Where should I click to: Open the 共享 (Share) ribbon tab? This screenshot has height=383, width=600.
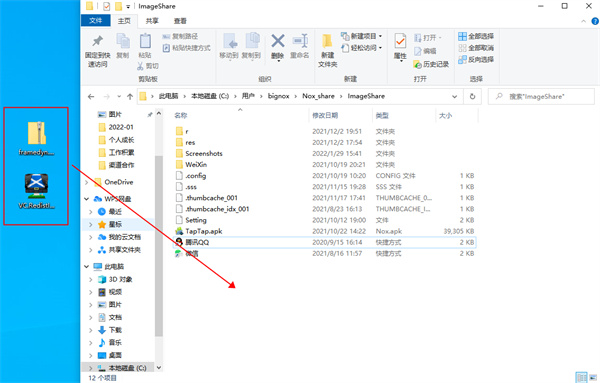pos(152,21)
